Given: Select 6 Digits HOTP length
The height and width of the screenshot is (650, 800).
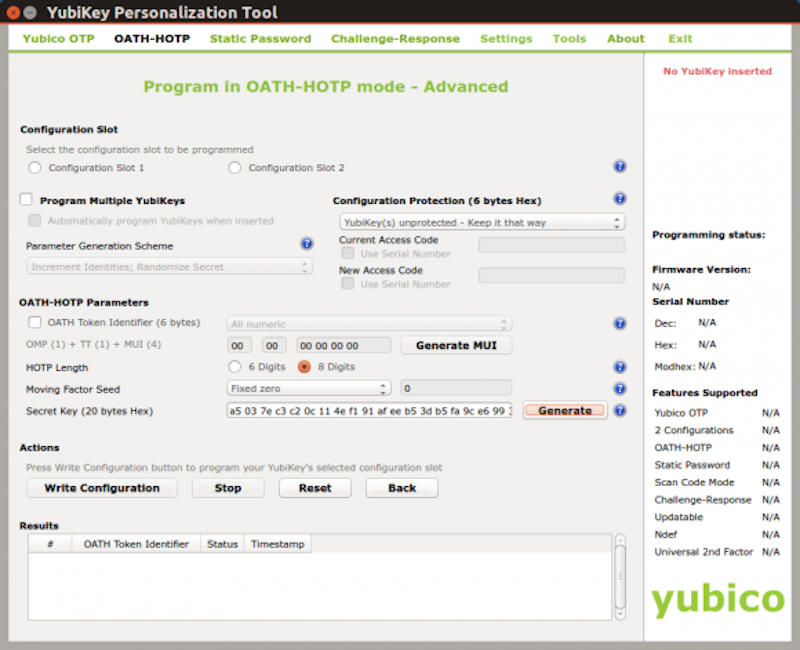Looking at the screenshot, I should (235, 367).
